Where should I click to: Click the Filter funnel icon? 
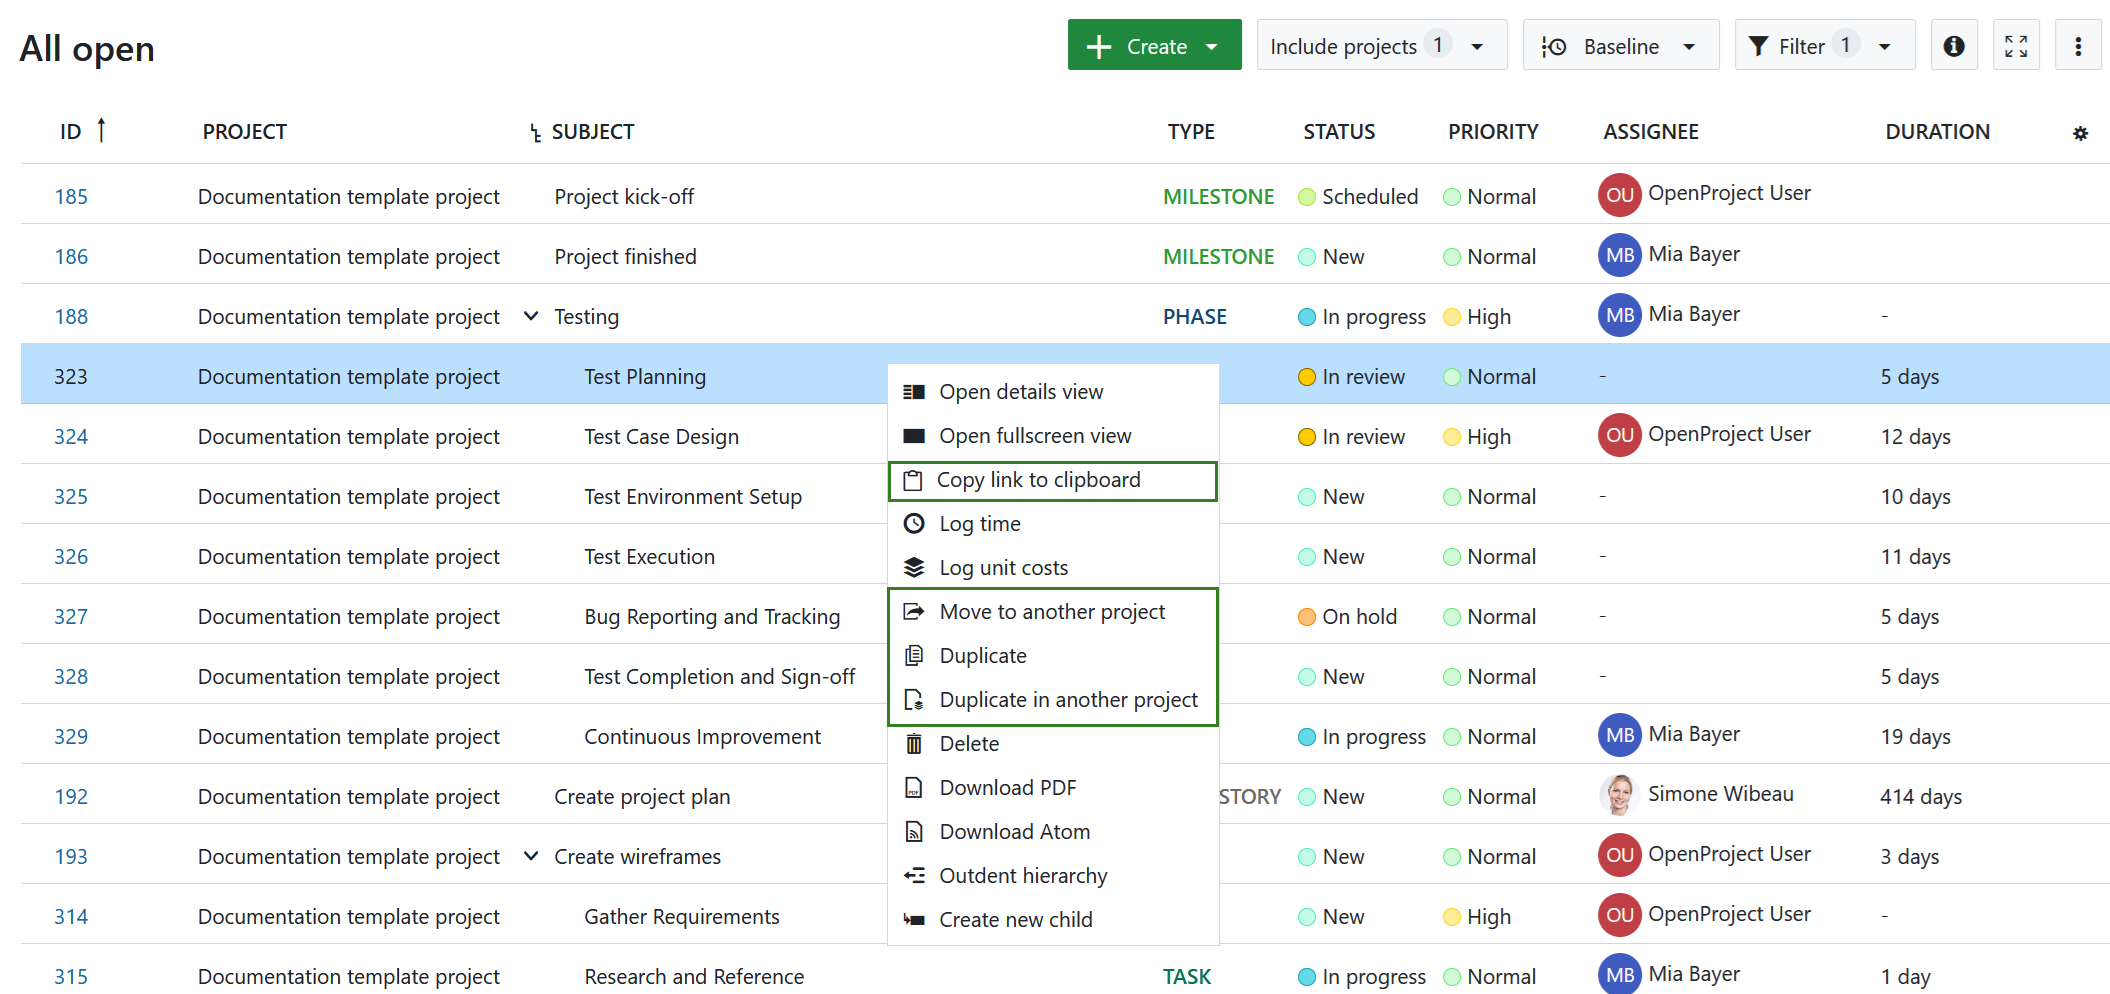[1760, 44]
